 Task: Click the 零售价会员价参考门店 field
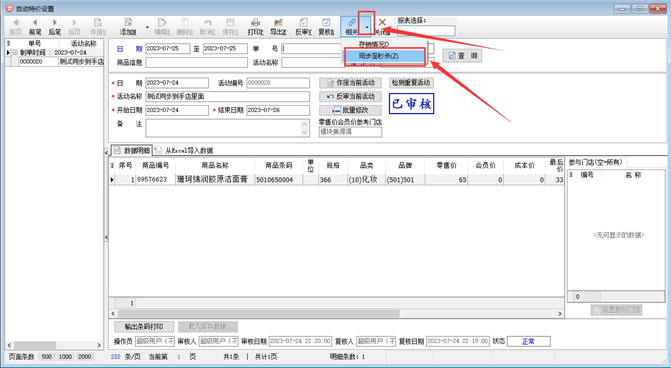[x=350, y=132]
